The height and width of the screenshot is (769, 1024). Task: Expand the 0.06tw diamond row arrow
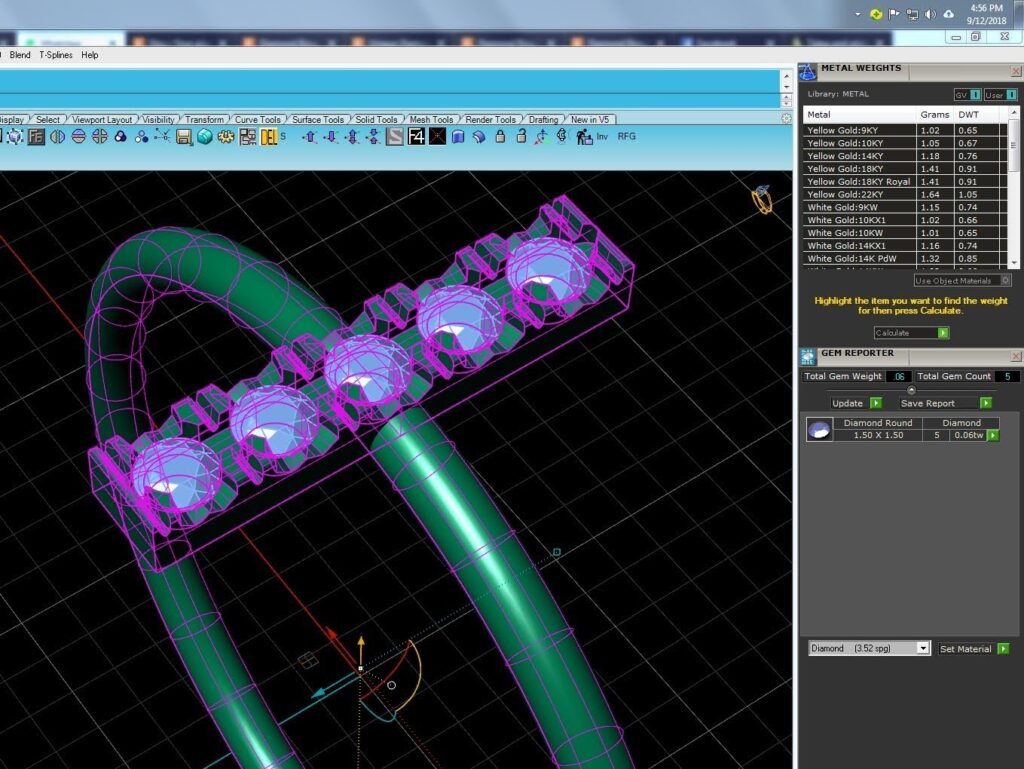tap(993, 435)
